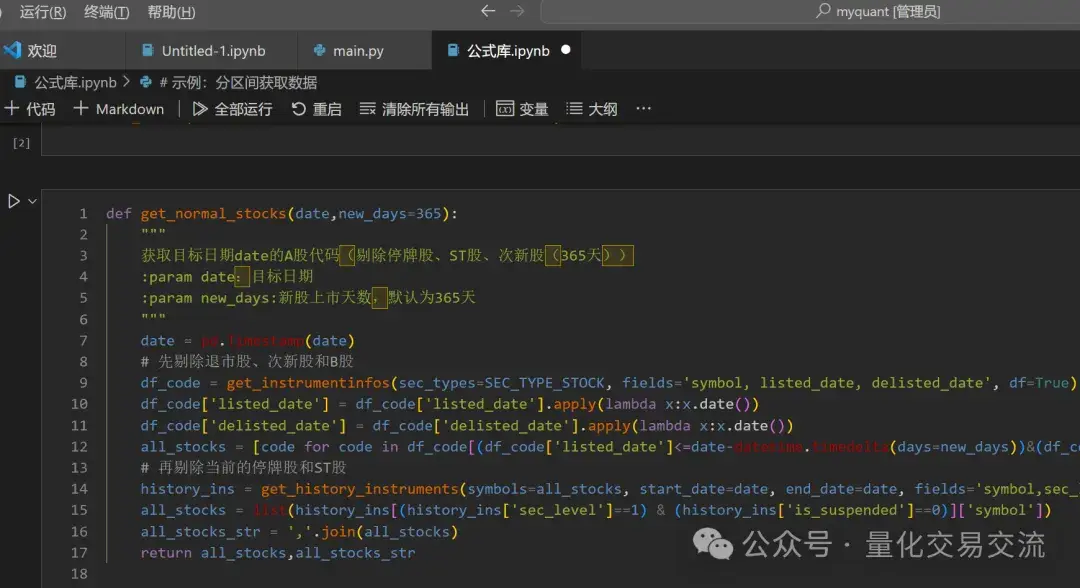Click line number 12 in the gutter
Screen dimensions: 1080x588
[79, 447]
